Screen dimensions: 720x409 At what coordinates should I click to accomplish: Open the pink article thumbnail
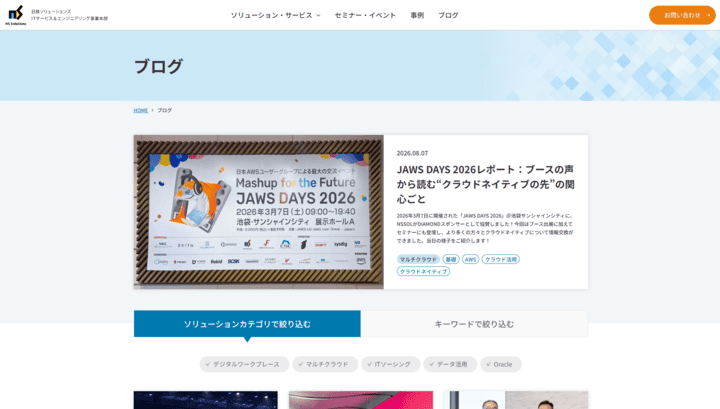click(361, 400)
